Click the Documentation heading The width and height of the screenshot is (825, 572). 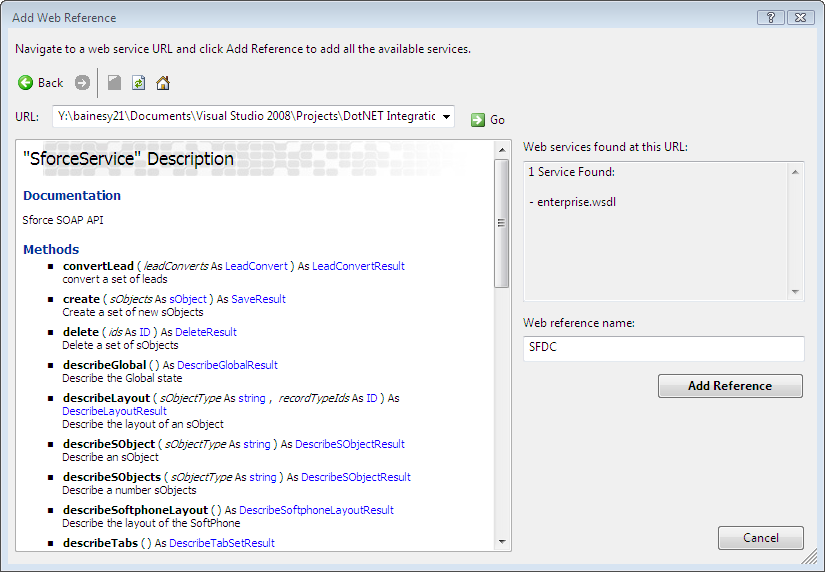72,196
